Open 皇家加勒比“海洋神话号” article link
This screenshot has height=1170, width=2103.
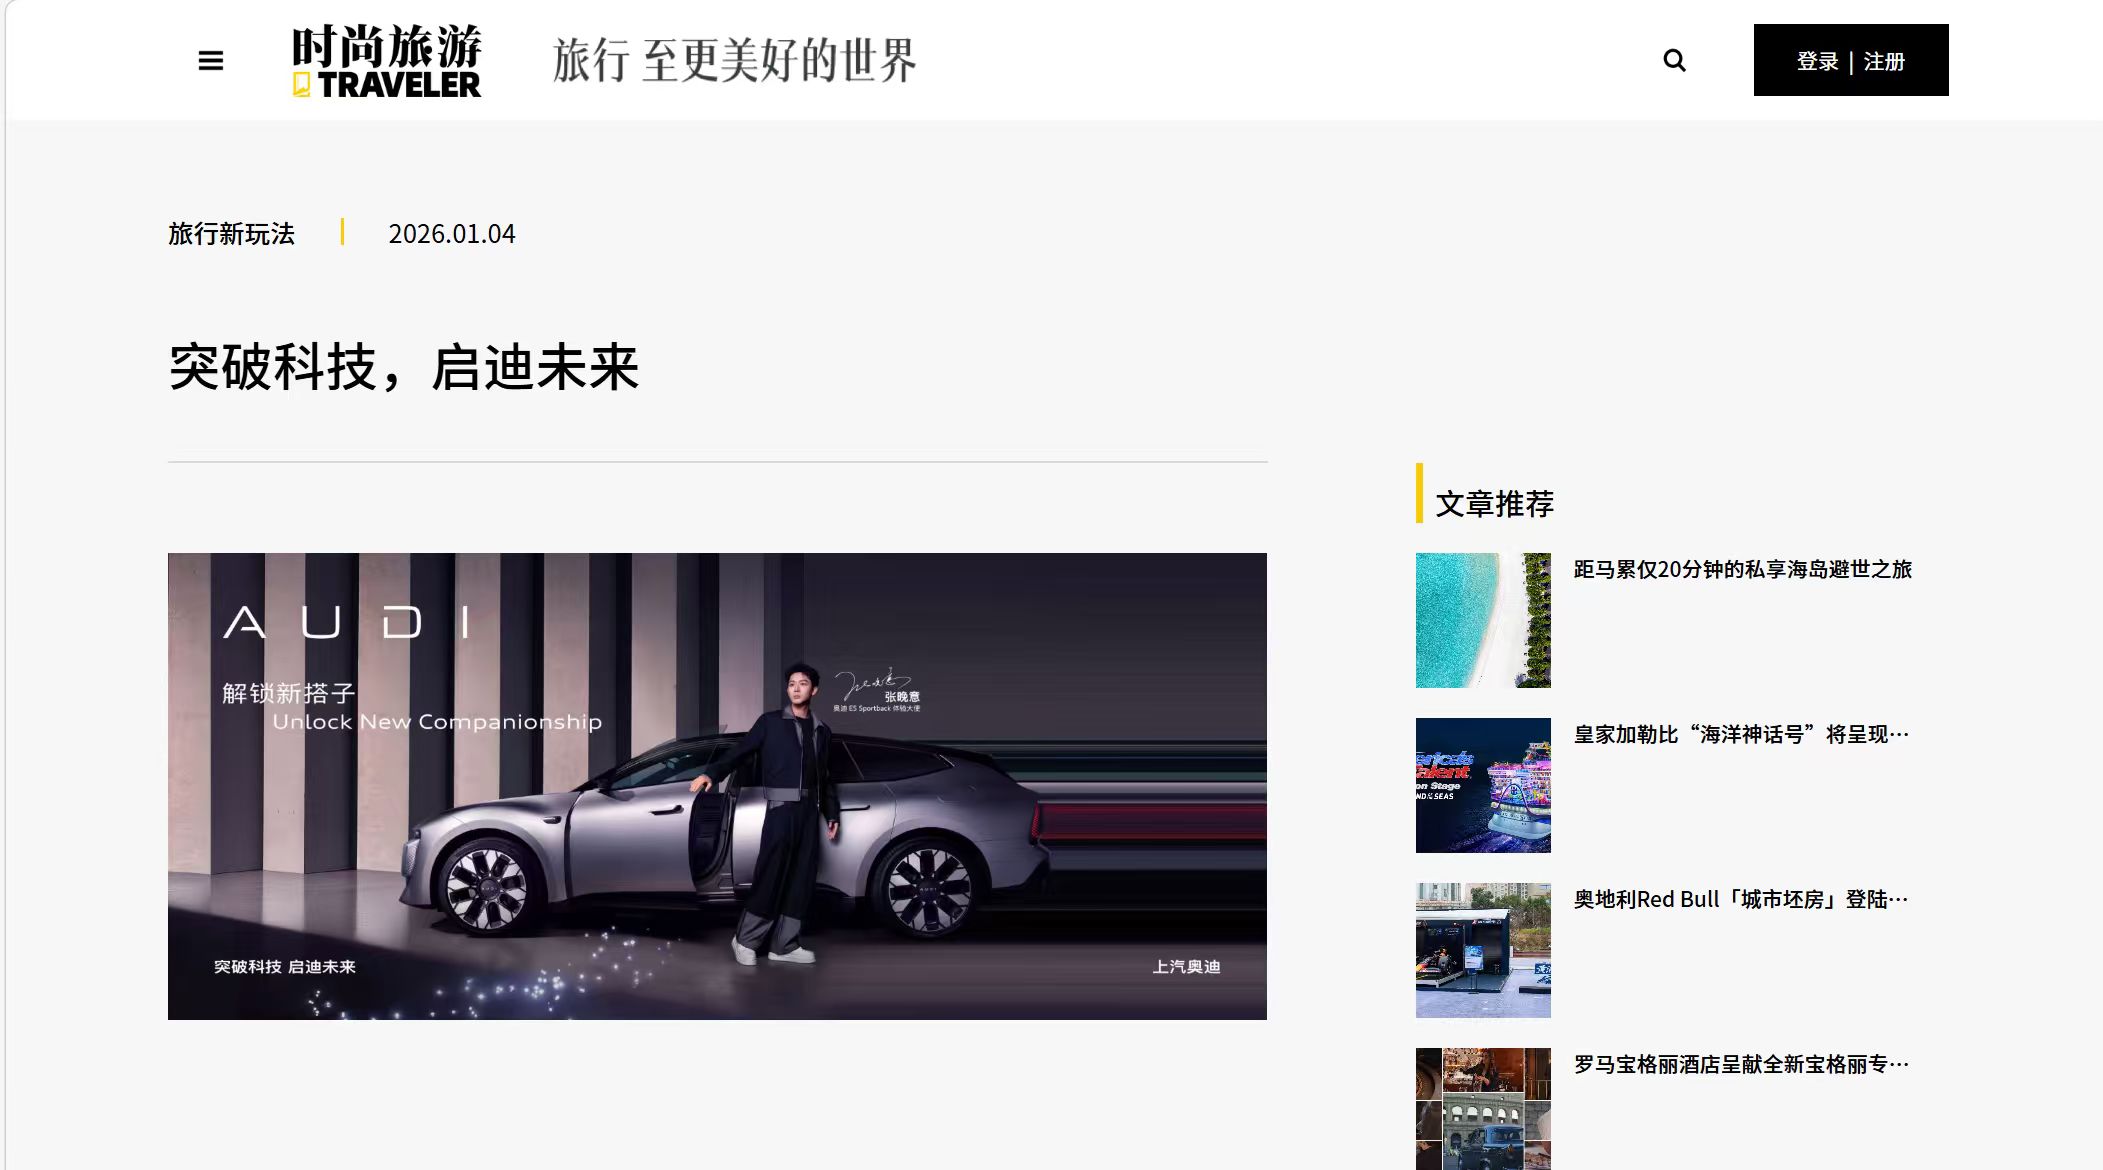pyautogui.click(x=1741, y=734)
